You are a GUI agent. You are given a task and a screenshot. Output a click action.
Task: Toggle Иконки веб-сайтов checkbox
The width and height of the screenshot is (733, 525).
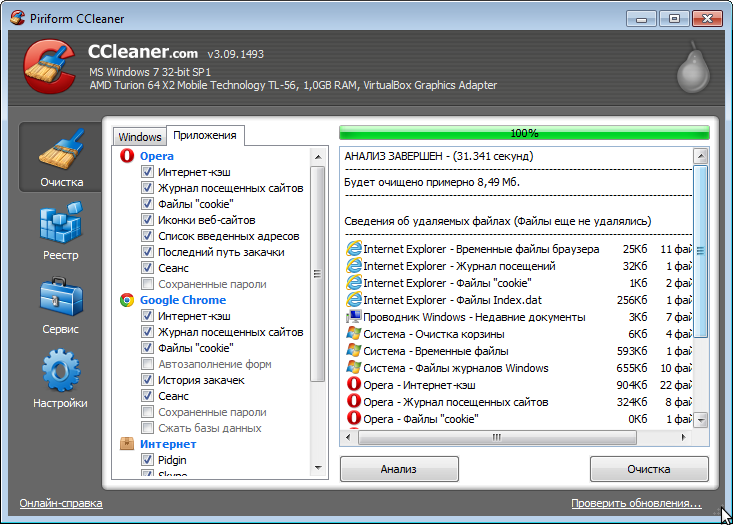coord(147,220)
